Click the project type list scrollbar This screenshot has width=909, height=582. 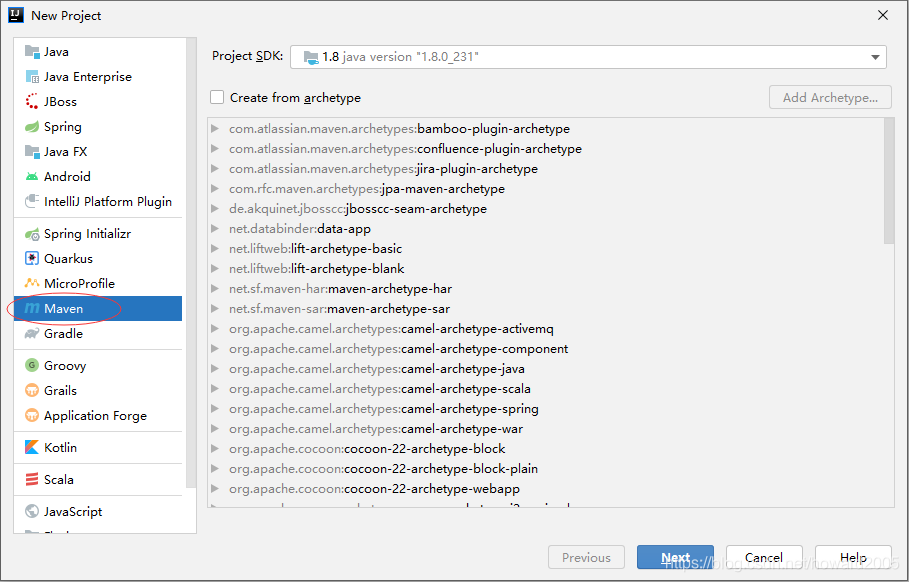(191, 264)
